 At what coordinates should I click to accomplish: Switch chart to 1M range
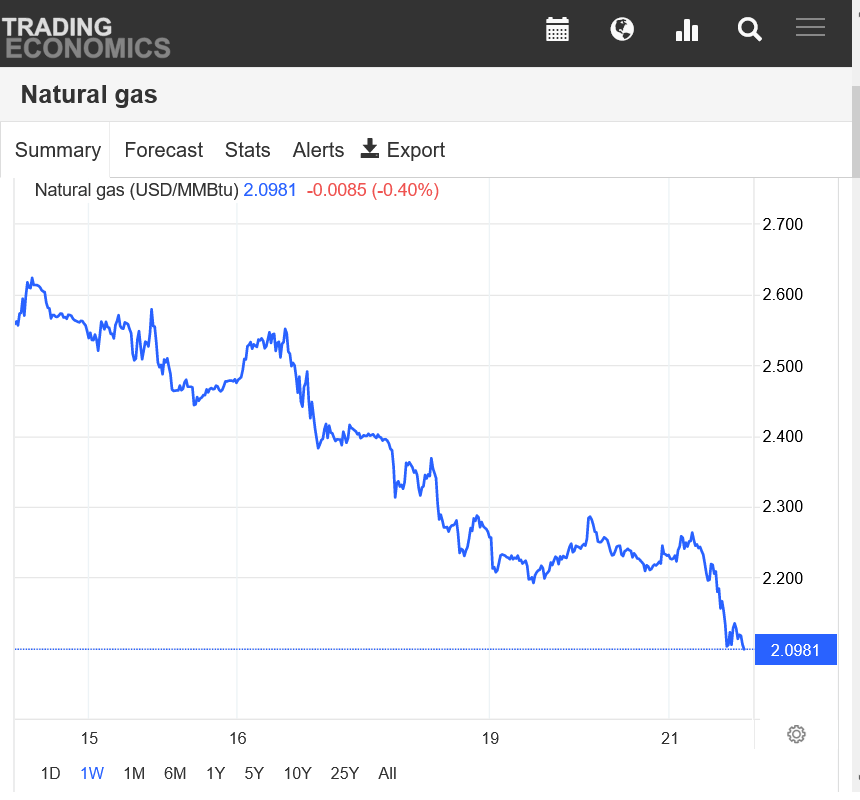pyautogui.click(x=134, y=773)
